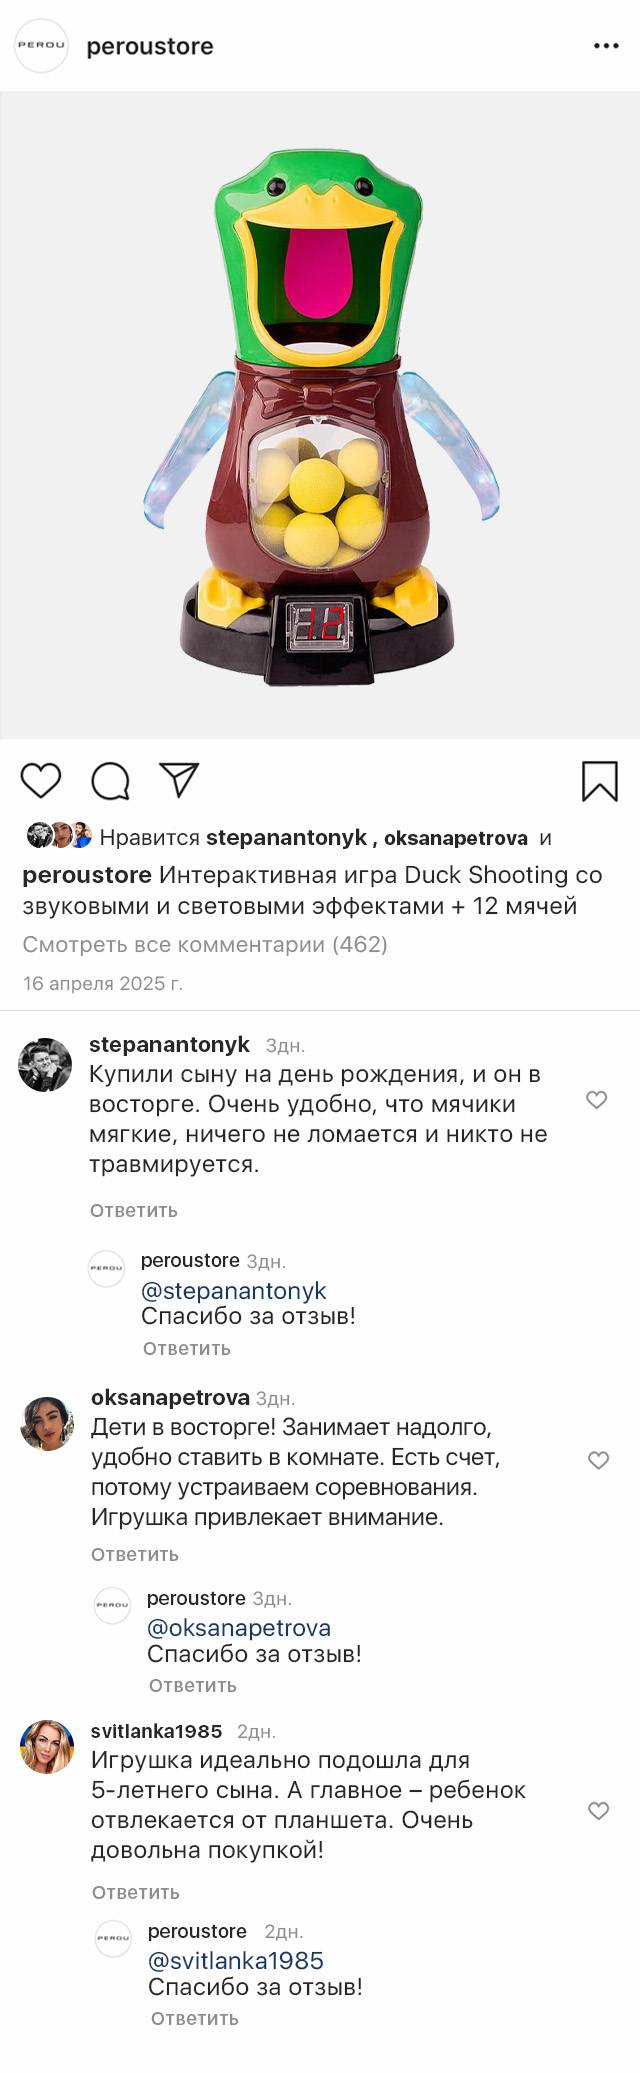Reply to stepanantonyk's comment
The width and height of the screenshot is (640, 2073).
point(134,1210)
